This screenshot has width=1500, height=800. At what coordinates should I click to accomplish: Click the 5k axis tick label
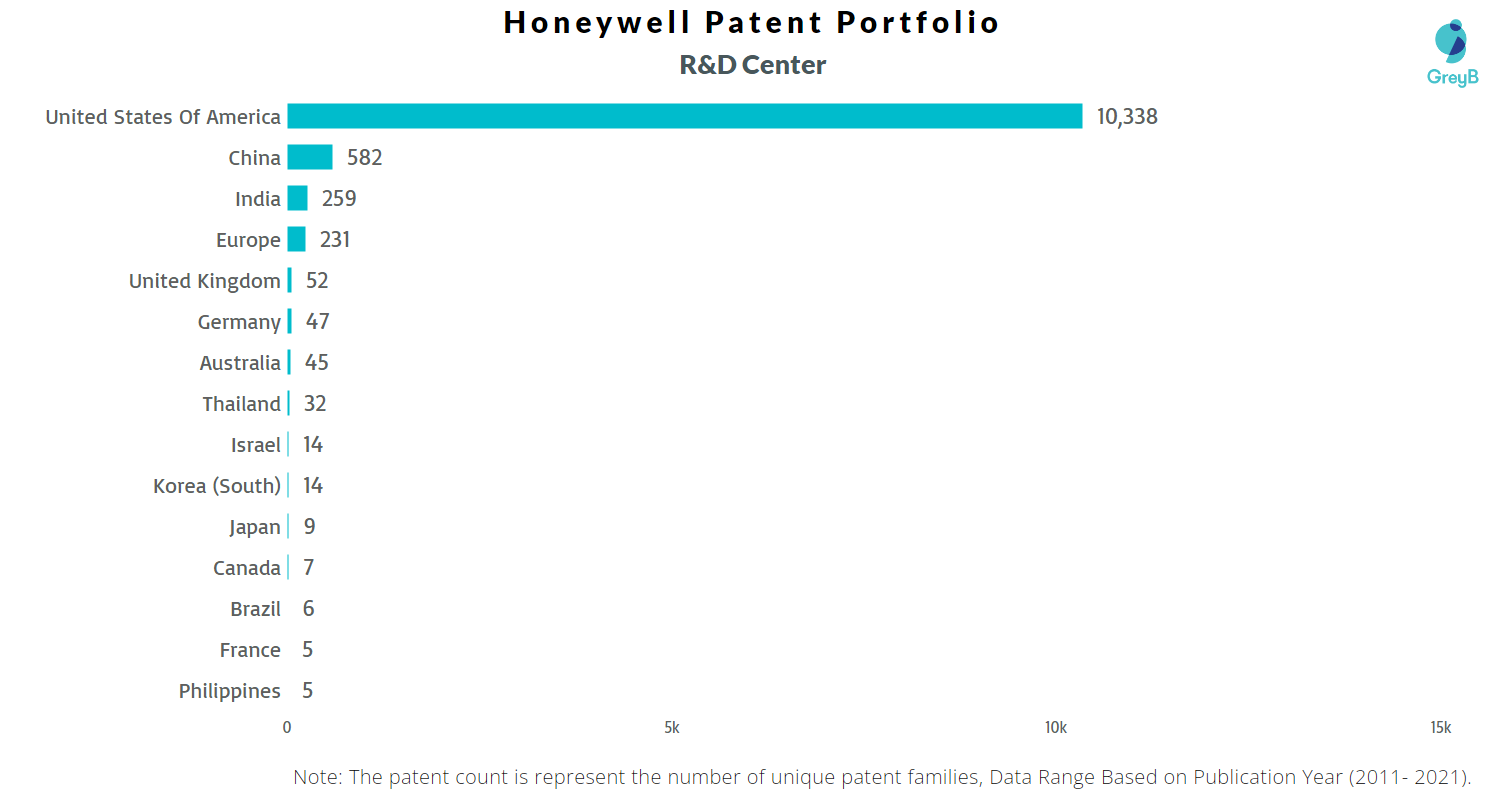(672, 728)
